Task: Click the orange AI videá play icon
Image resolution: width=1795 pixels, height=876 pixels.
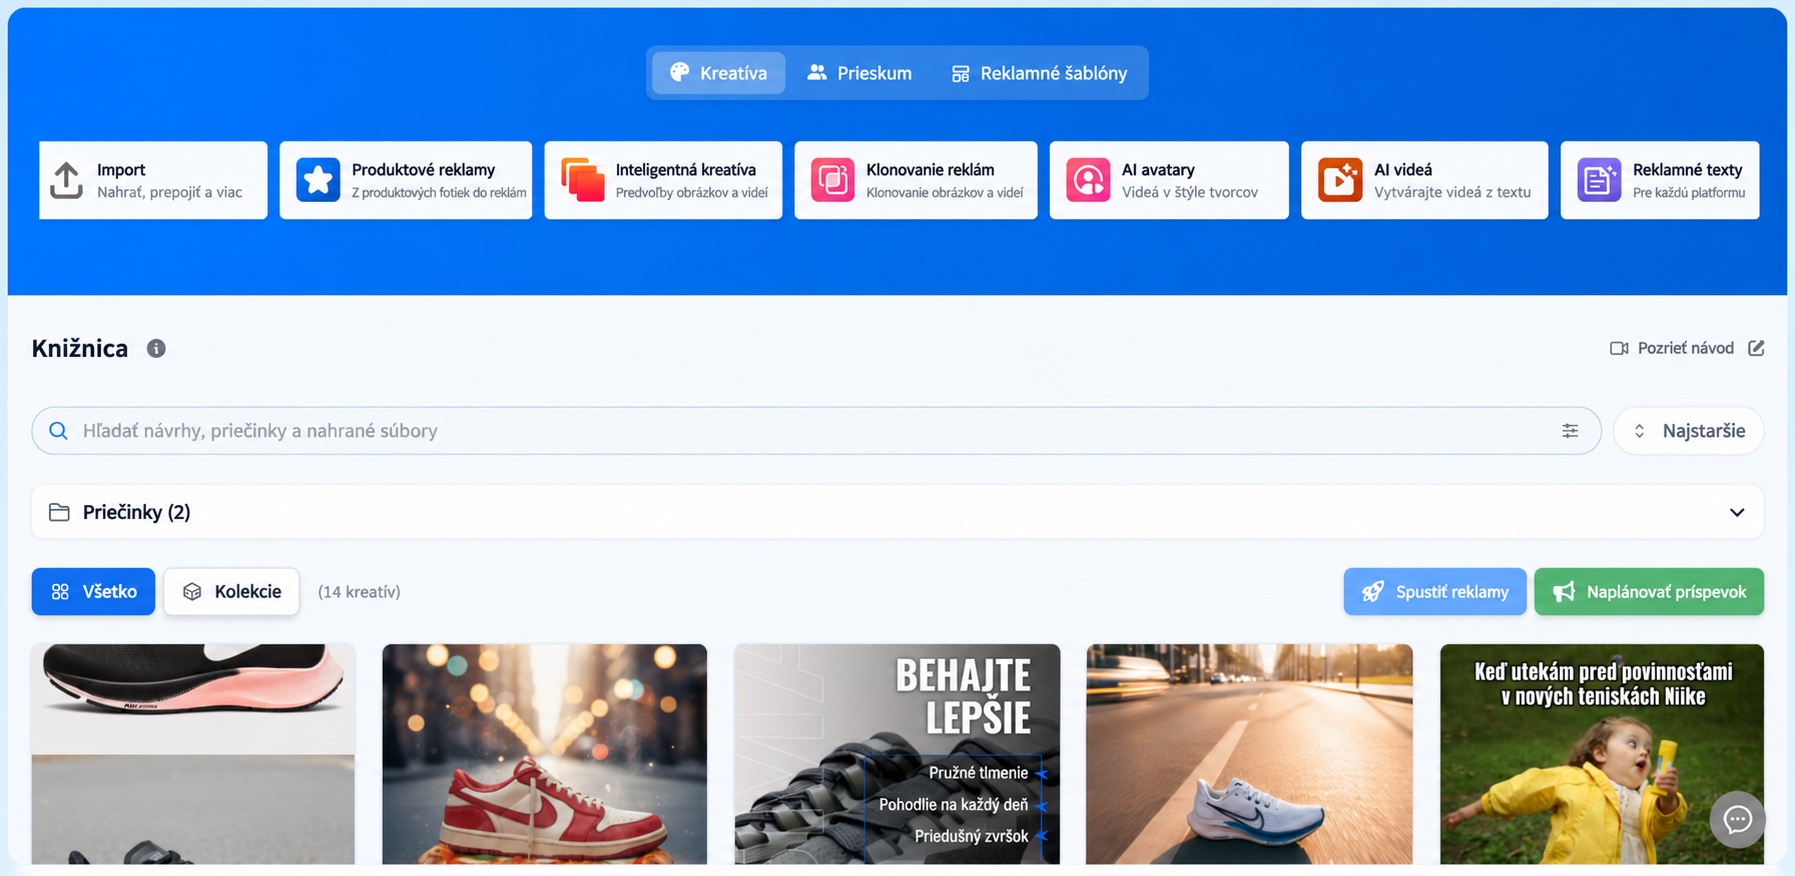Action: (x=1339, y=180)
